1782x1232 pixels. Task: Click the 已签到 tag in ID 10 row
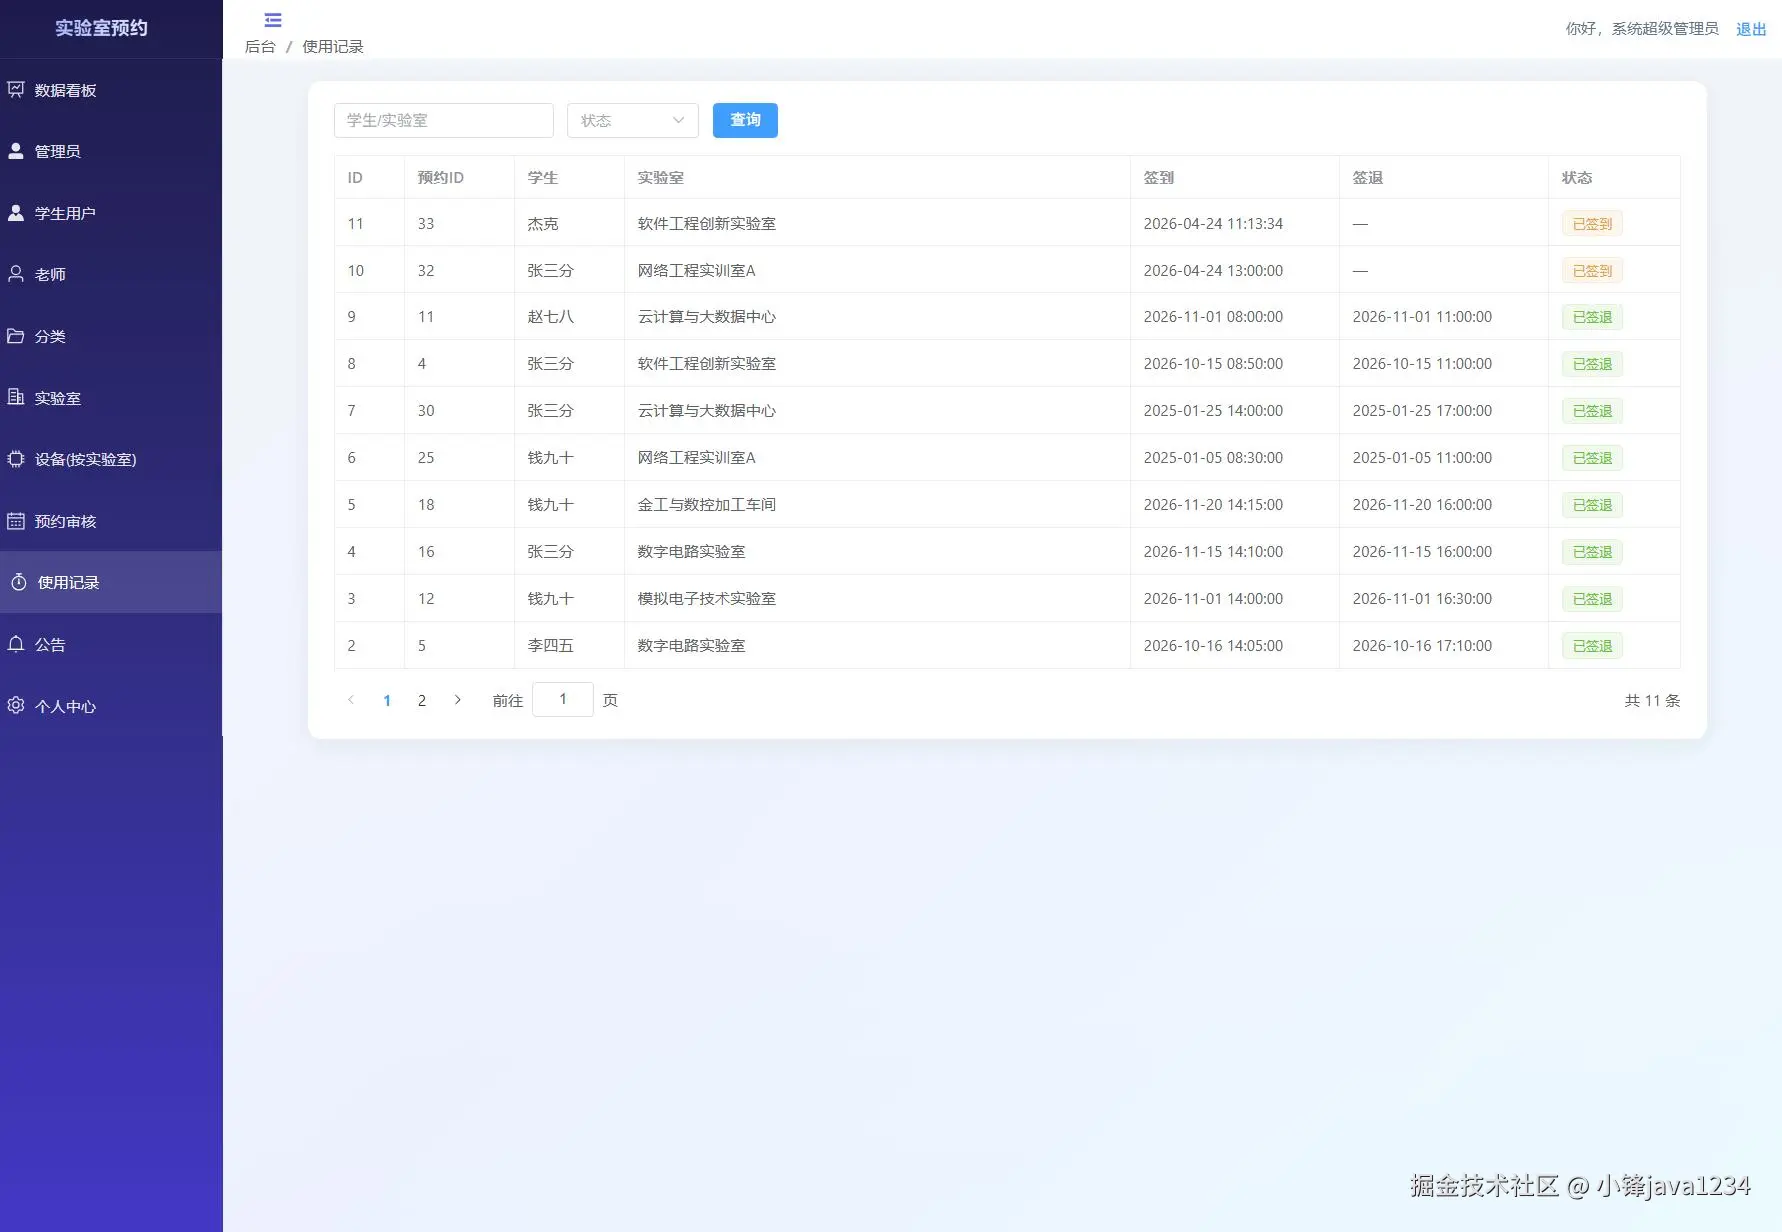click(1592, 271)
